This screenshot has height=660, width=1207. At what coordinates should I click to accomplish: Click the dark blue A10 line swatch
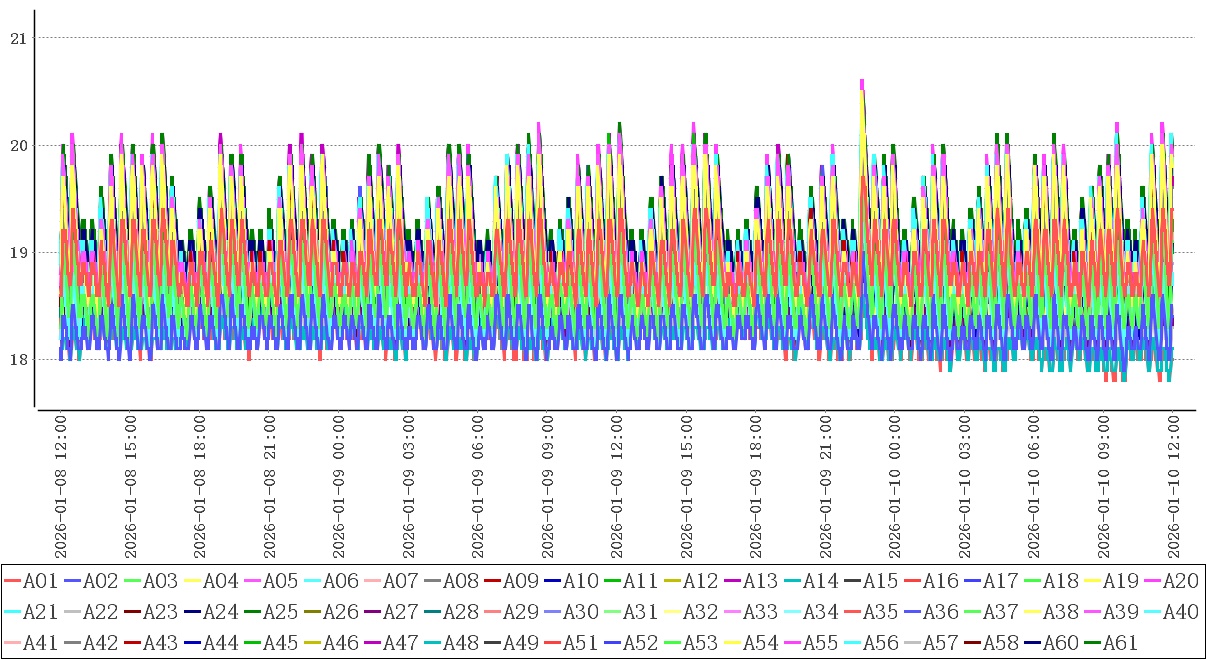(552, 580)
